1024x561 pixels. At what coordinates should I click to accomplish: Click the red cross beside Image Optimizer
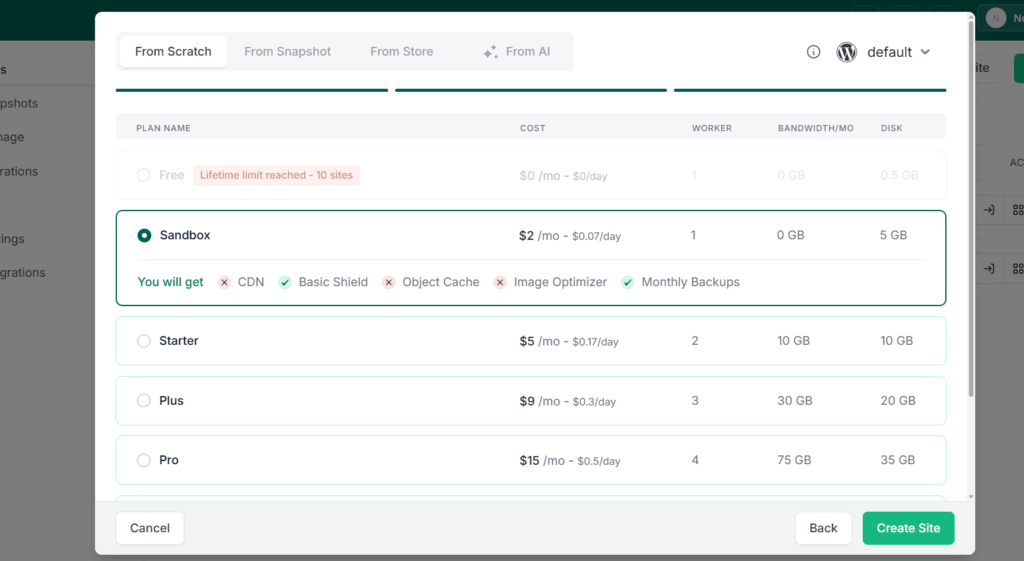point(500,282)
